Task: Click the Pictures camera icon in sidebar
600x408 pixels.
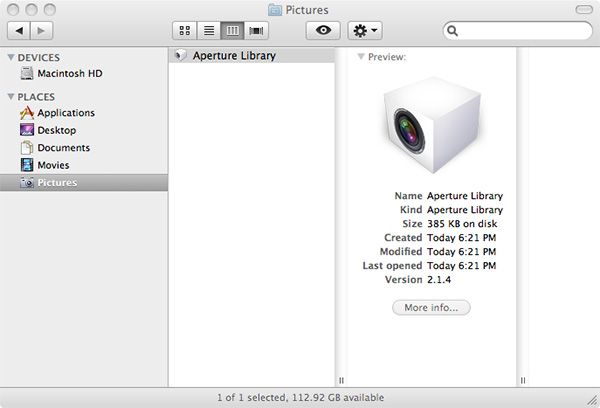Action: point(27,183)
